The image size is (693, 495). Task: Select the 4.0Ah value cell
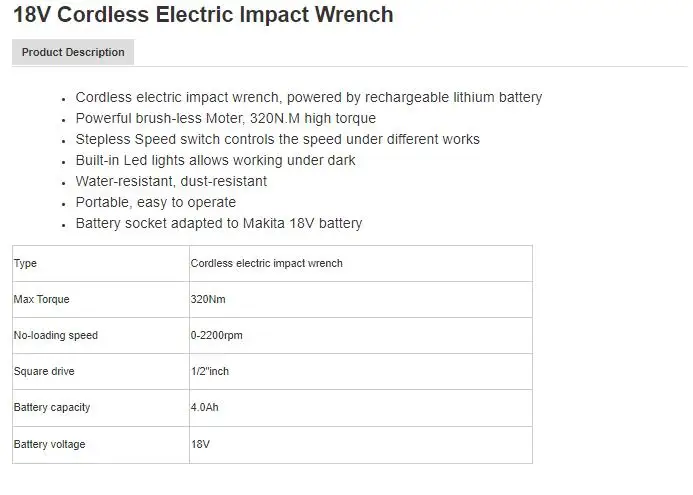(x=205, y=407)
